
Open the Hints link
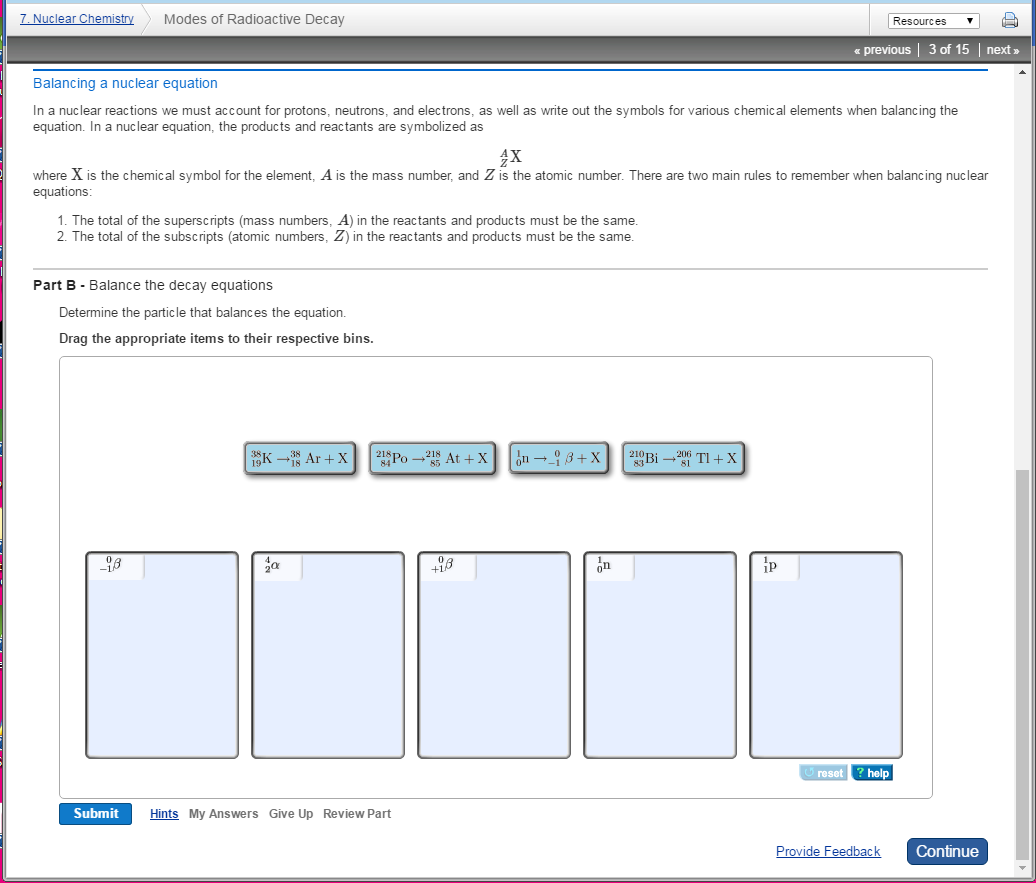coord(164,814)
